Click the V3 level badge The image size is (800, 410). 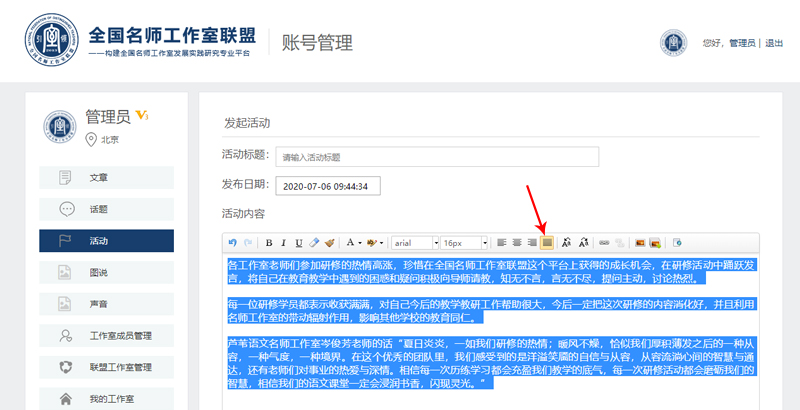pos(141,116)
